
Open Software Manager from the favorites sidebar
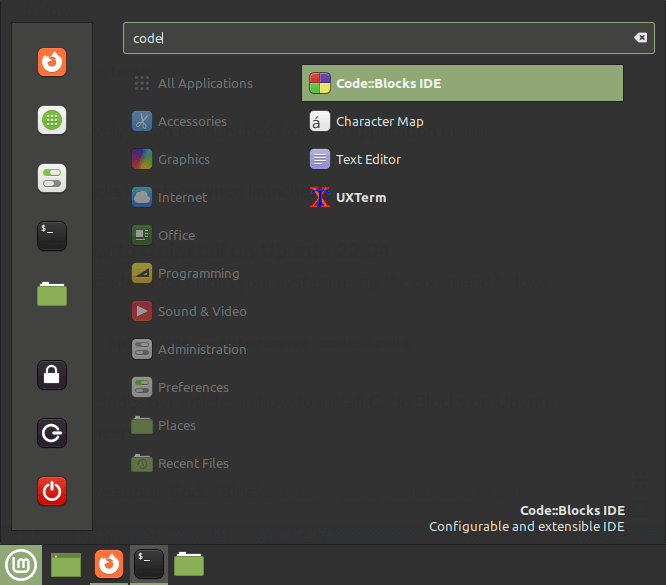point(52,120)
